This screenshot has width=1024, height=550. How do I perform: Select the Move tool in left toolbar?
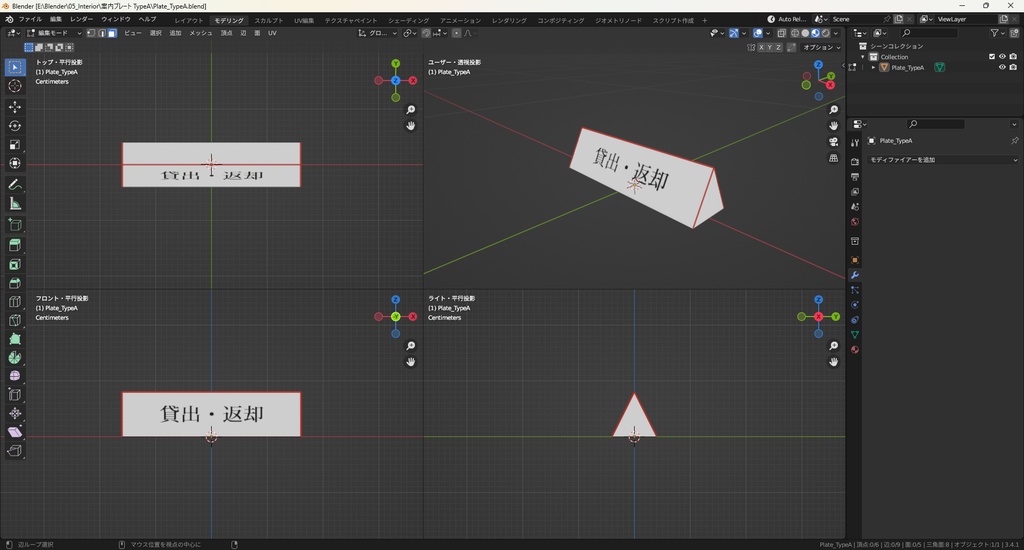click(x=15, y=106)
